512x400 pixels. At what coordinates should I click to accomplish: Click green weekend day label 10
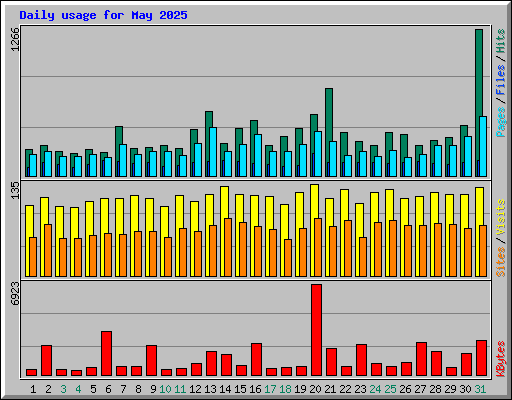coord(165,389)
